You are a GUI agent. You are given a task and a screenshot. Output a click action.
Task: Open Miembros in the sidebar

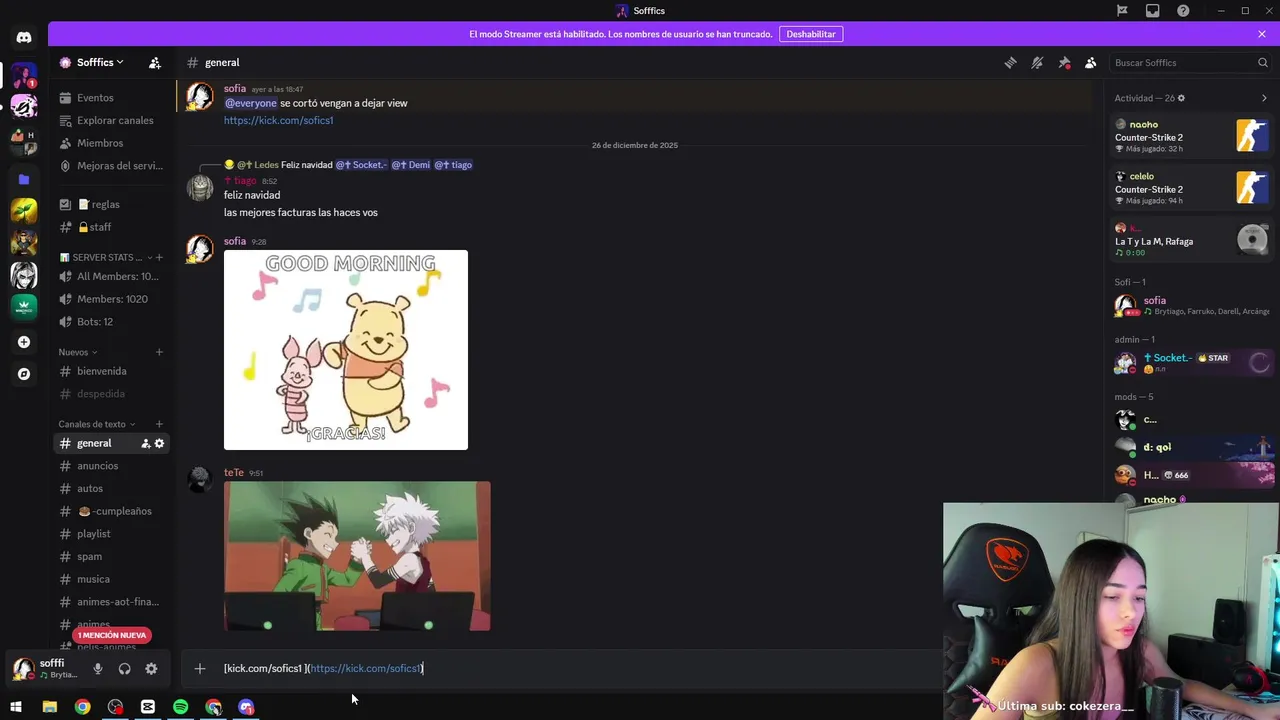110,143
